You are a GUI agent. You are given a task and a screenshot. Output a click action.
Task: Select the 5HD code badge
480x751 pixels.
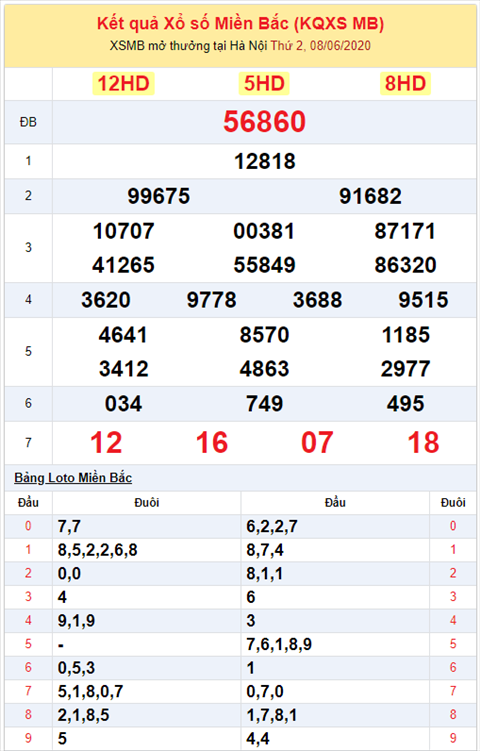(264, 83)
